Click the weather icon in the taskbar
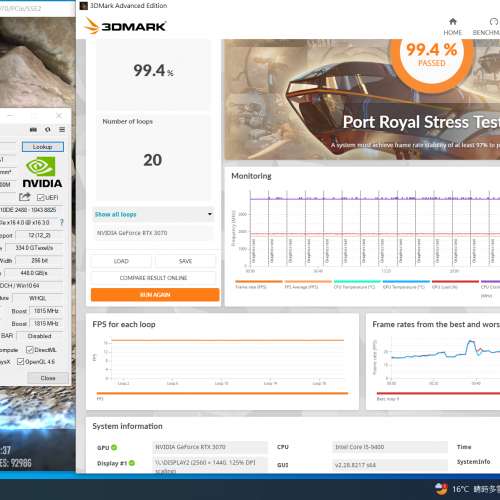 click(x=441, y=489)
